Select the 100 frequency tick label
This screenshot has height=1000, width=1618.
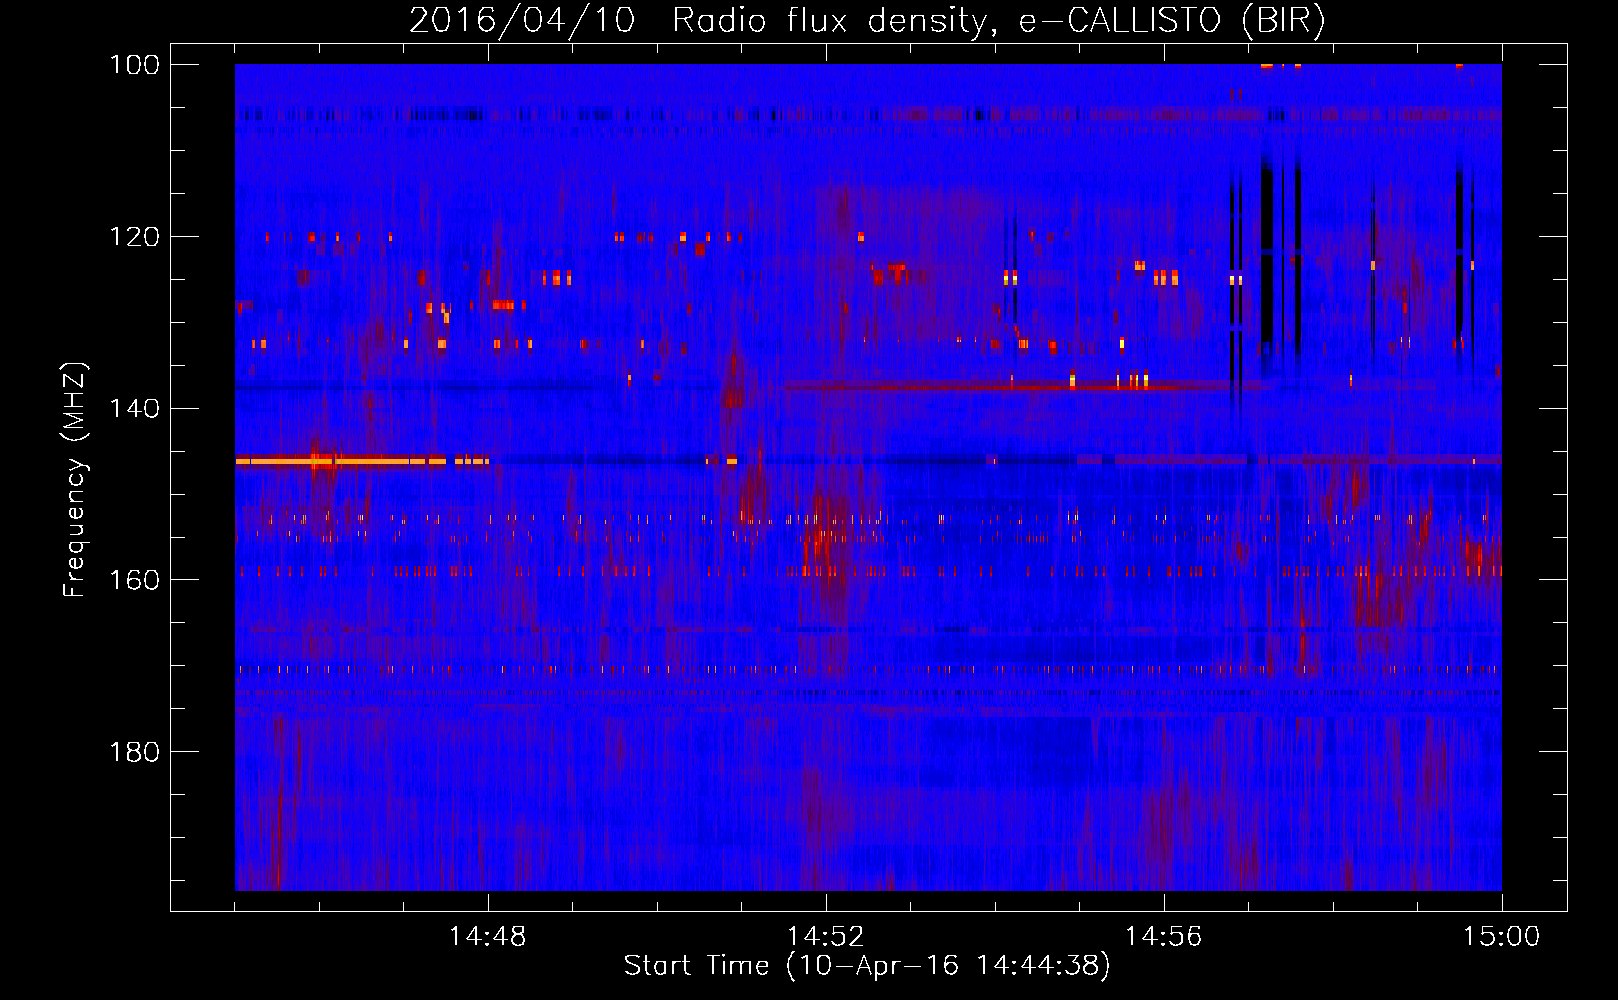tap(133, 65)
